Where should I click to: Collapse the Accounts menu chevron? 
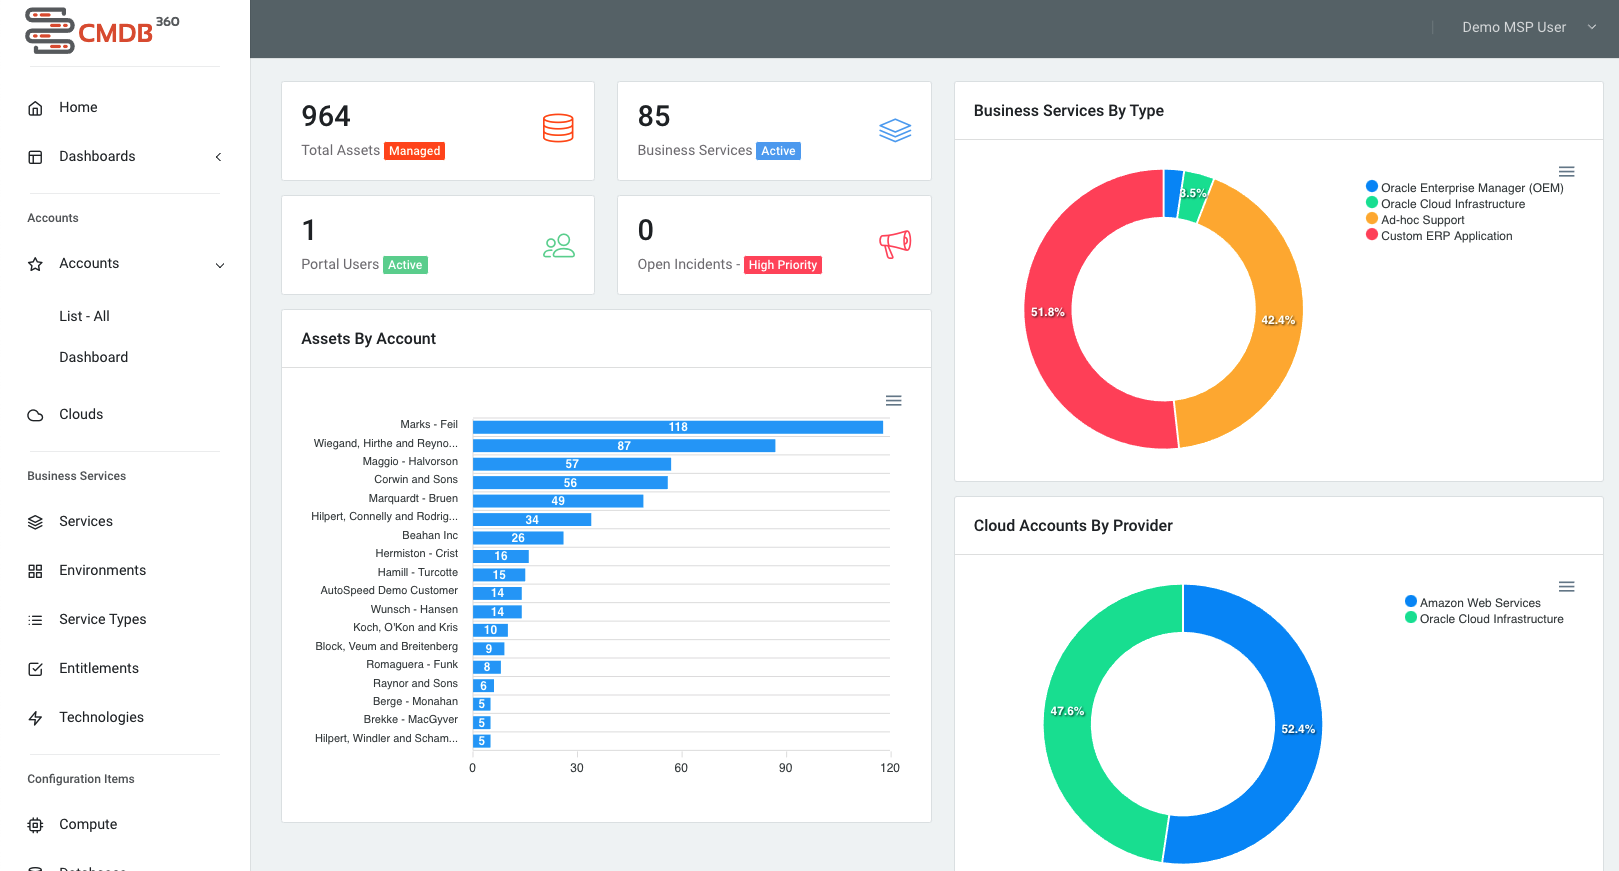point(220,265)
